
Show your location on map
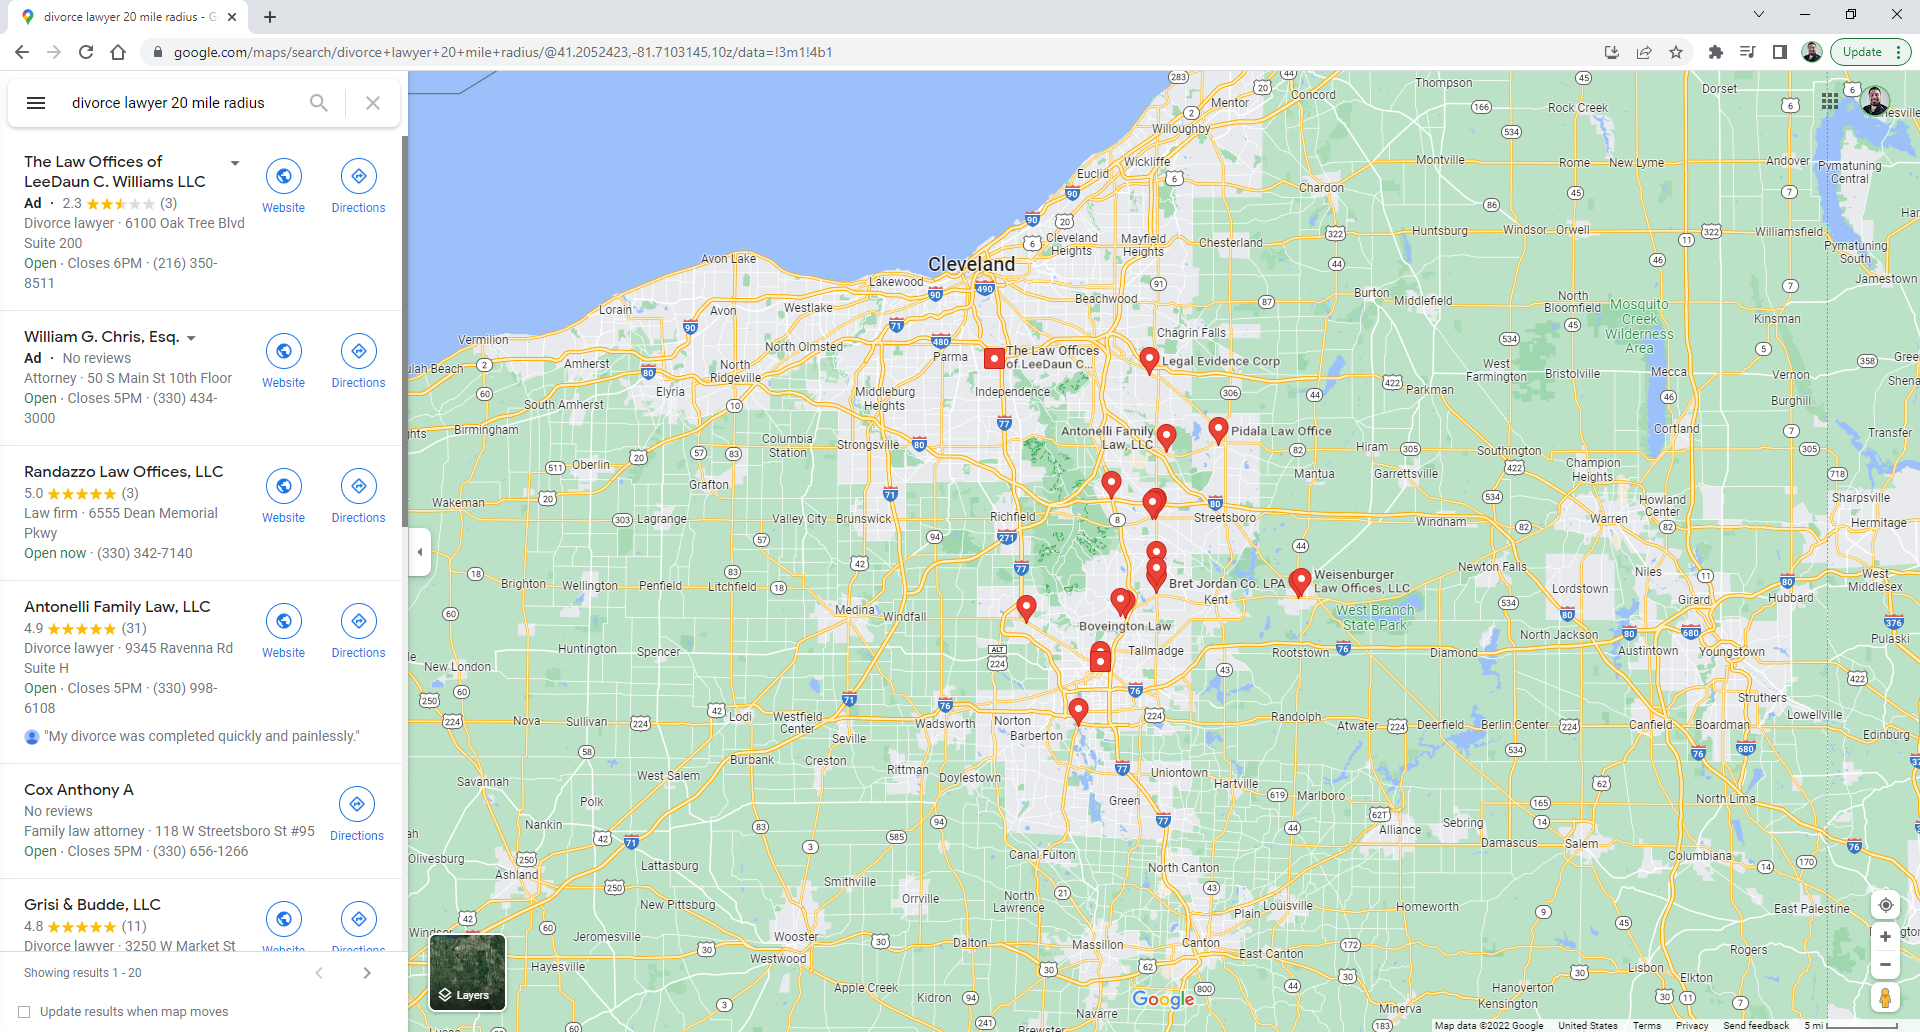[1885, 905]
